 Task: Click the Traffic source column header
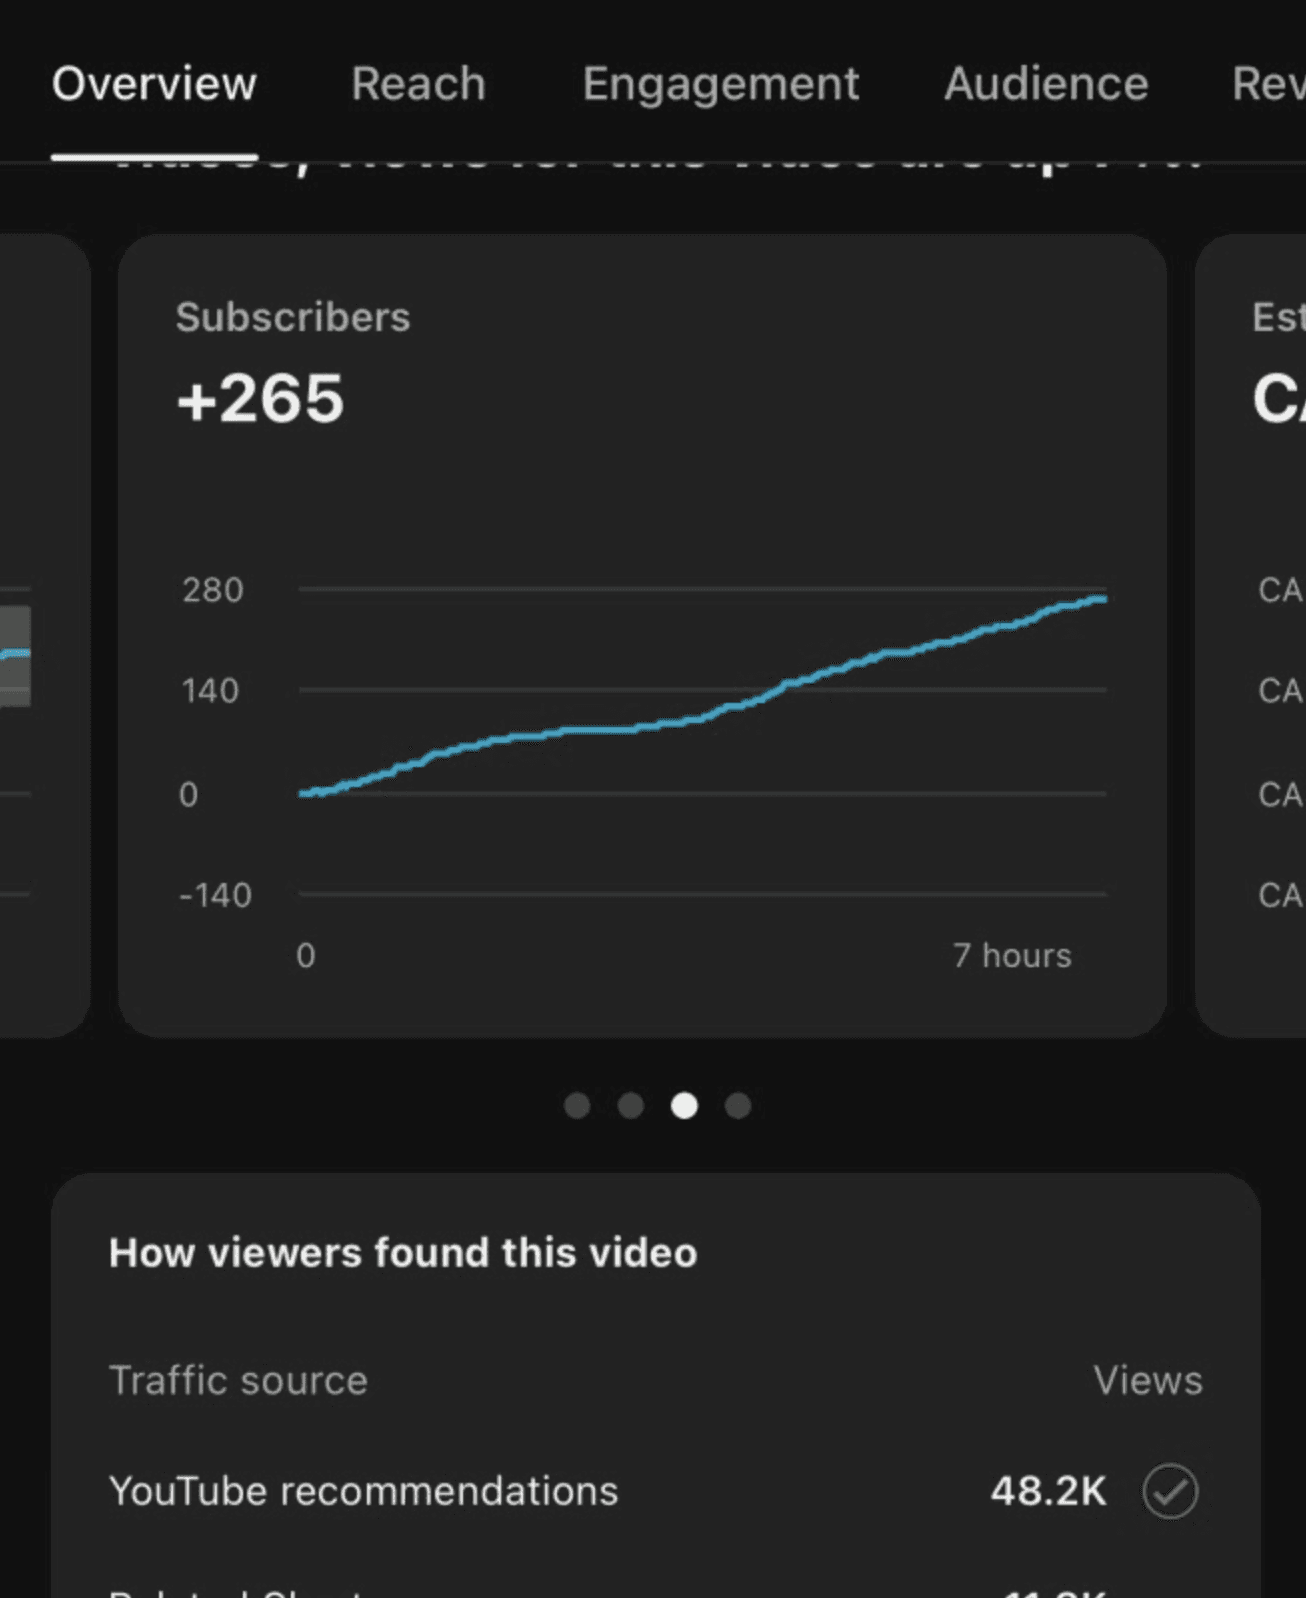click(x=238, y=1381)
